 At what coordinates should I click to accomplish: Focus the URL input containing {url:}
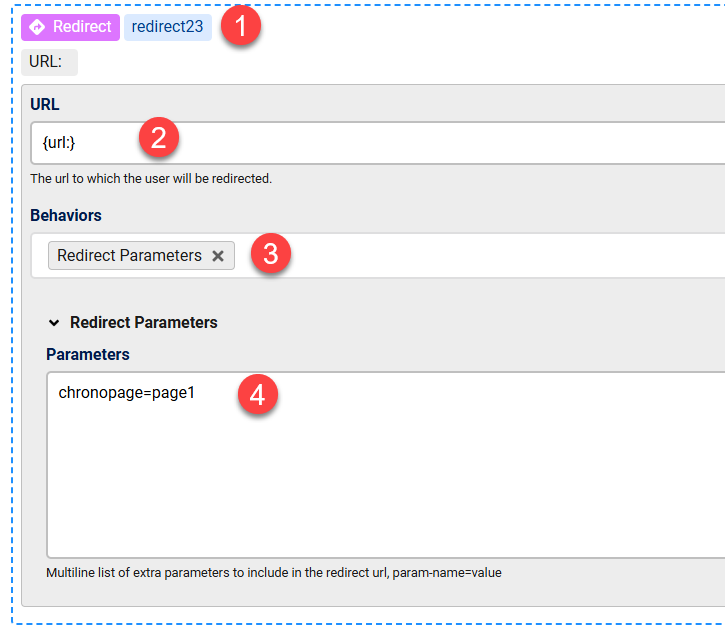[400, 143]
